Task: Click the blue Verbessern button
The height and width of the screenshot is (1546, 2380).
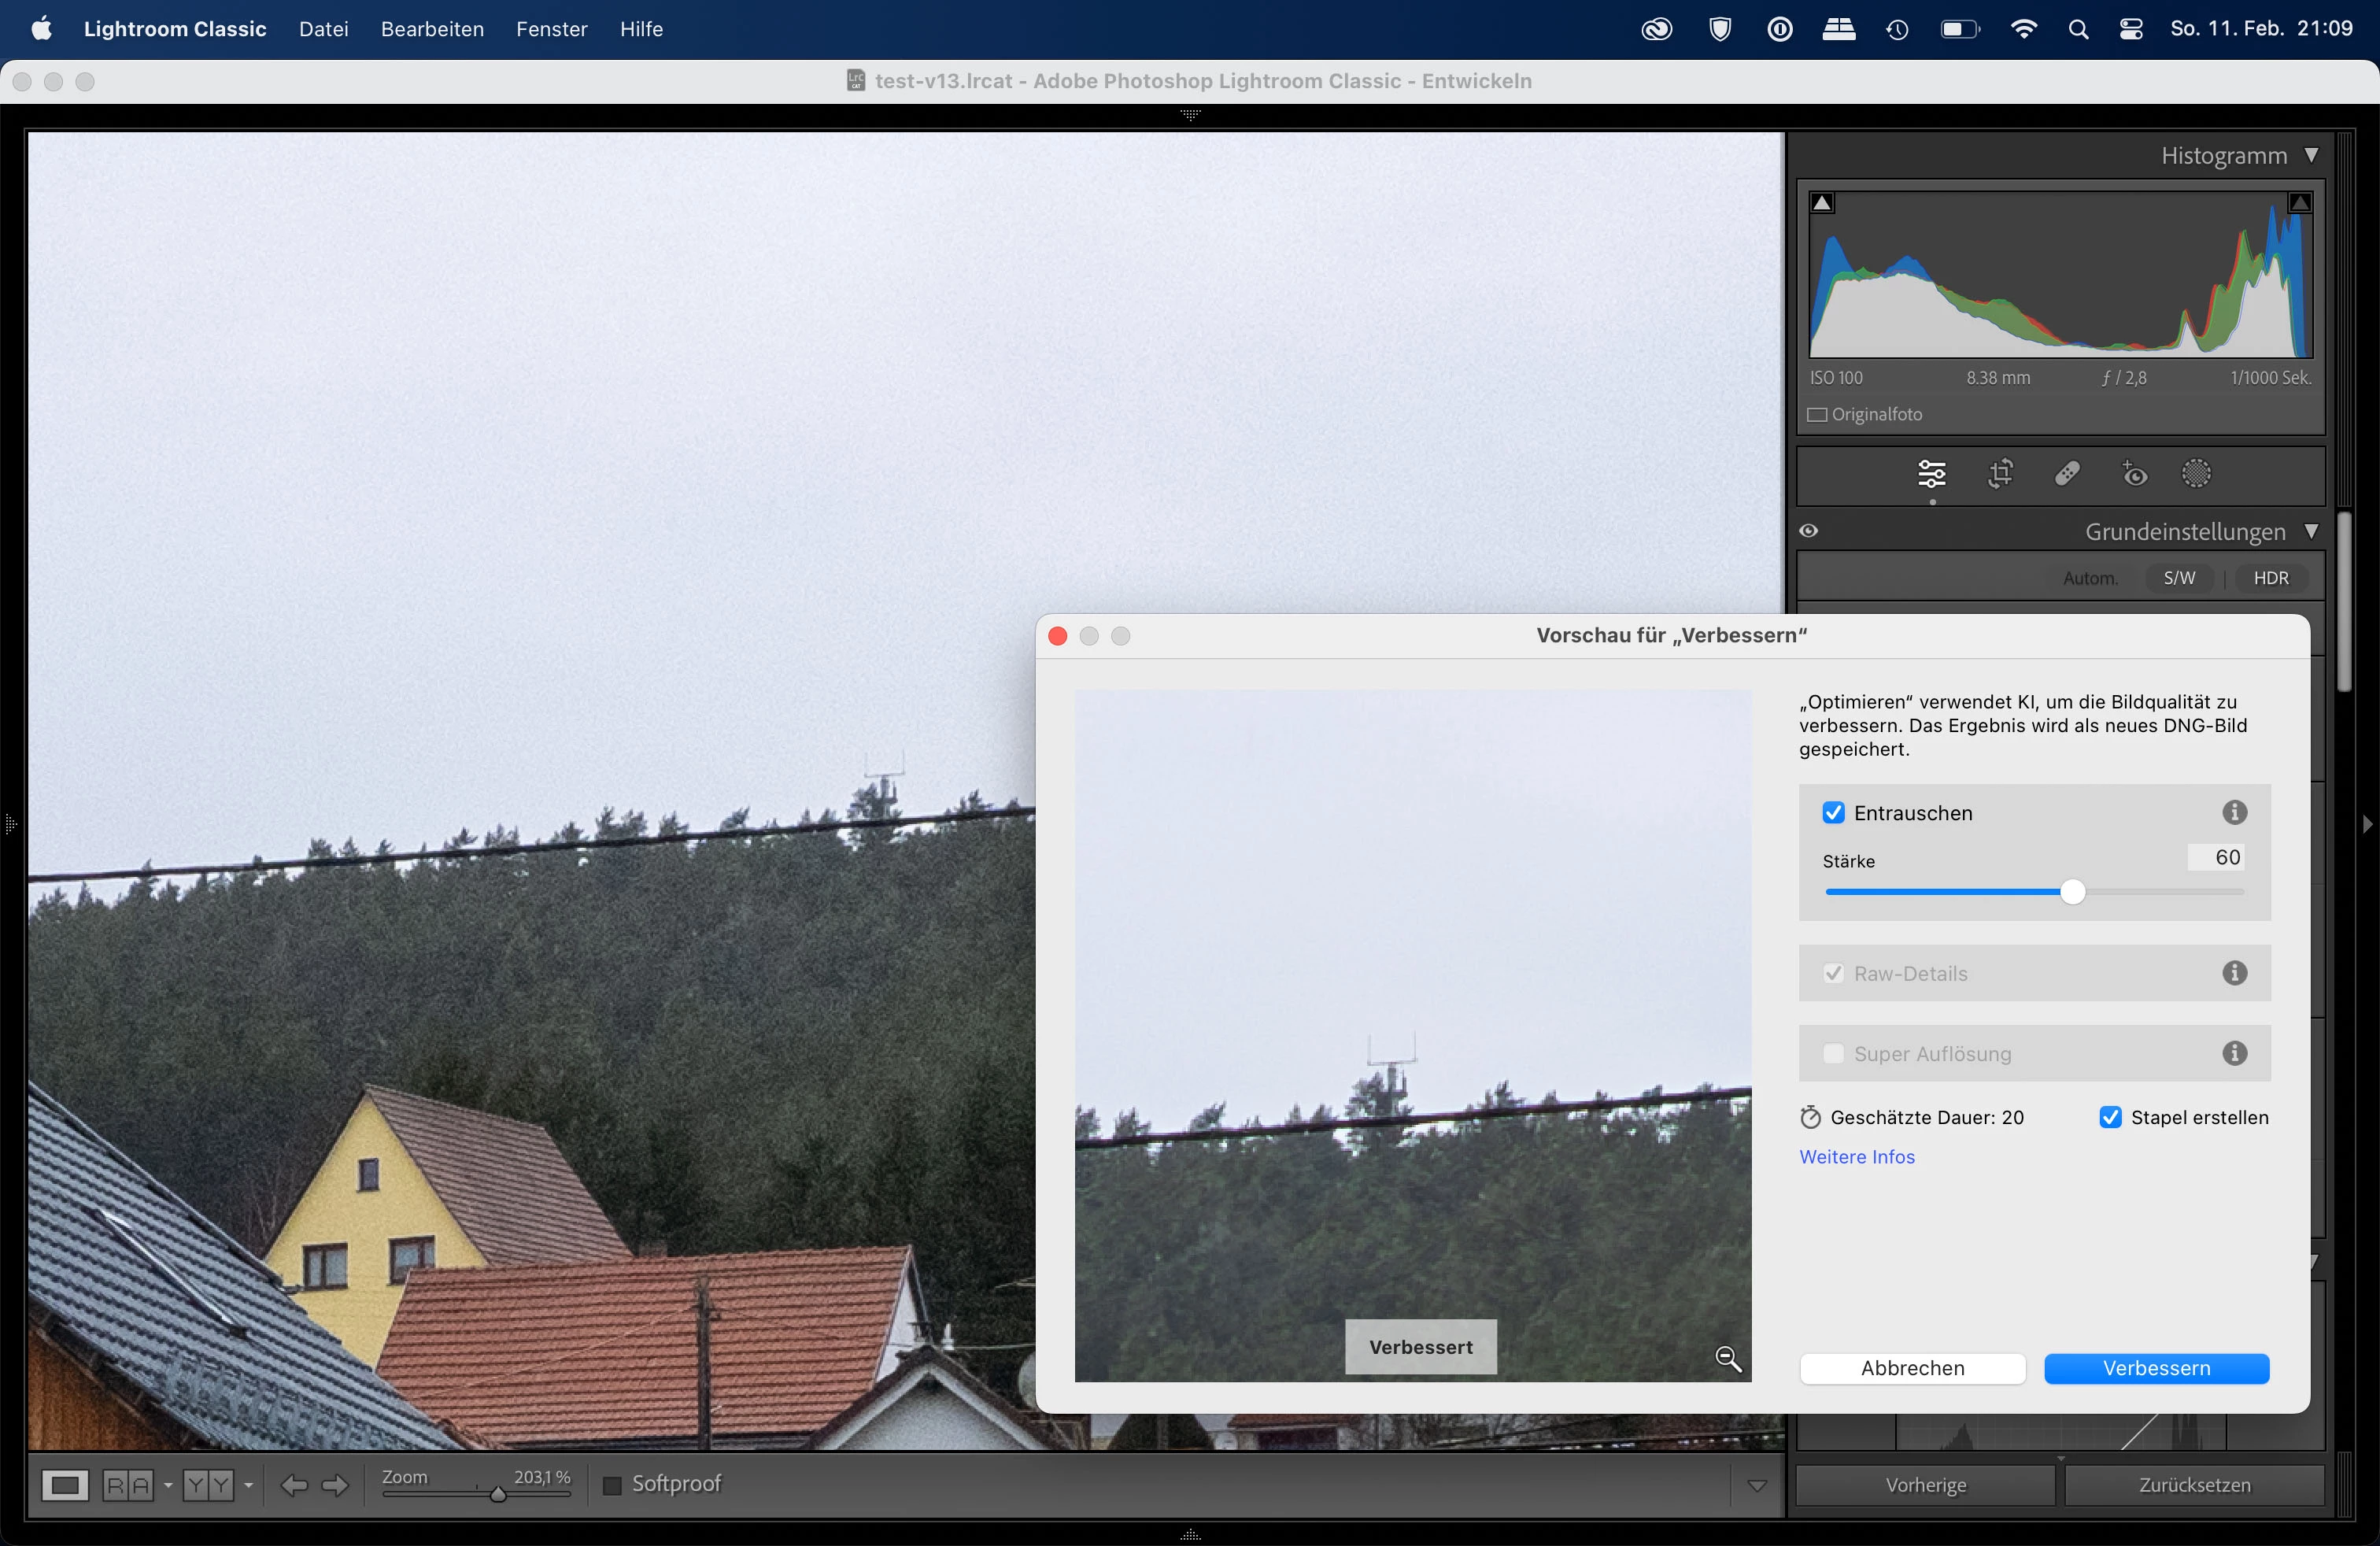Action: (x=2156, y=1368)
